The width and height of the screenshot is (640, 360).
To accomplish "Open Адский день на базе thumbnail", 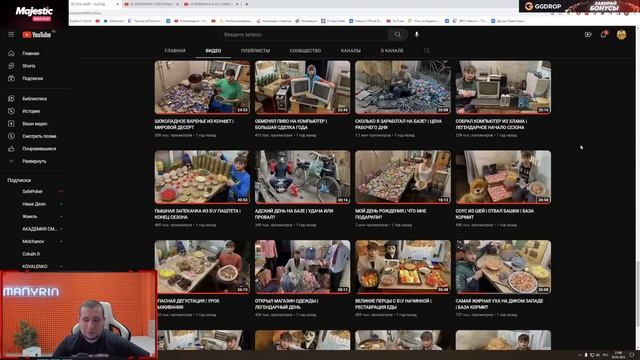I will pyautogui.click(x=302, y=177).
